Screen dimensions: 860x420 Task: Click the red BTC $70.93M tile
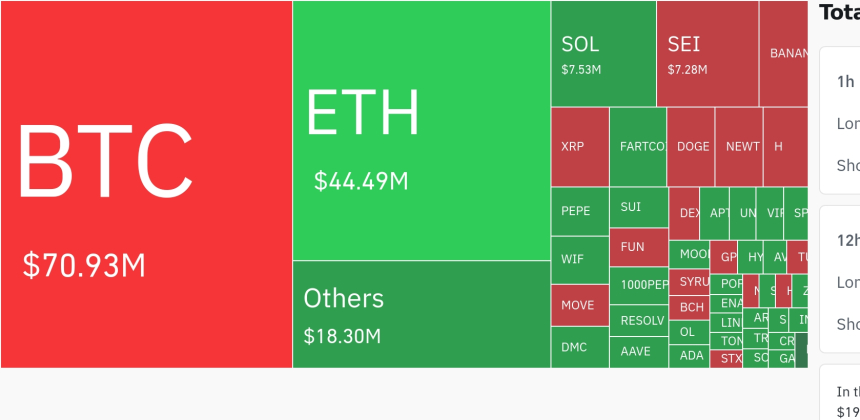point(146,184)
